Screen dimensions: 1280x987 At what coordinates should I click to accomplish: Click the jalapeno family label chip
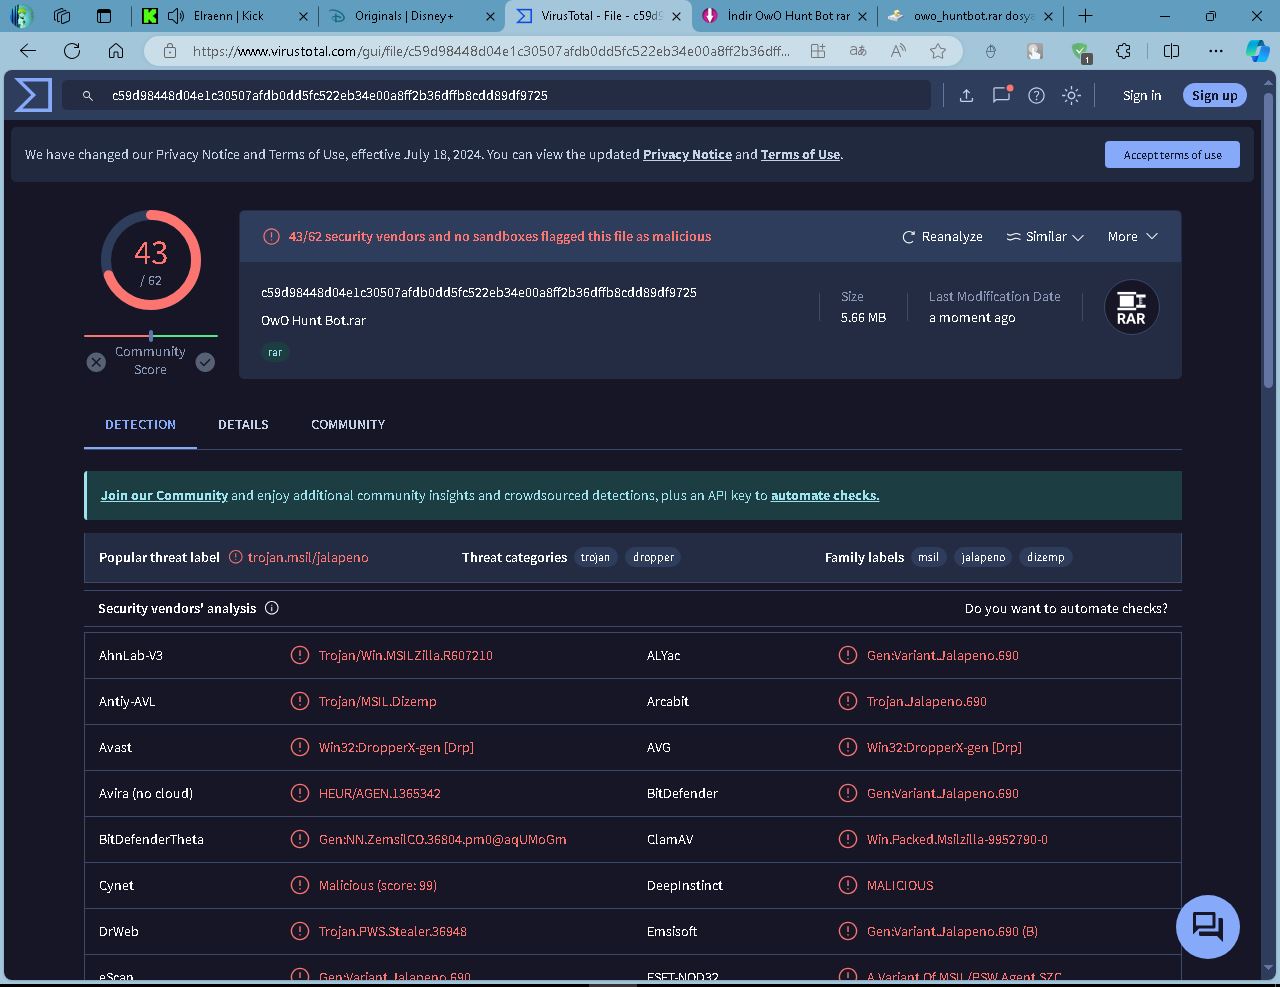(x=983, y=557)
